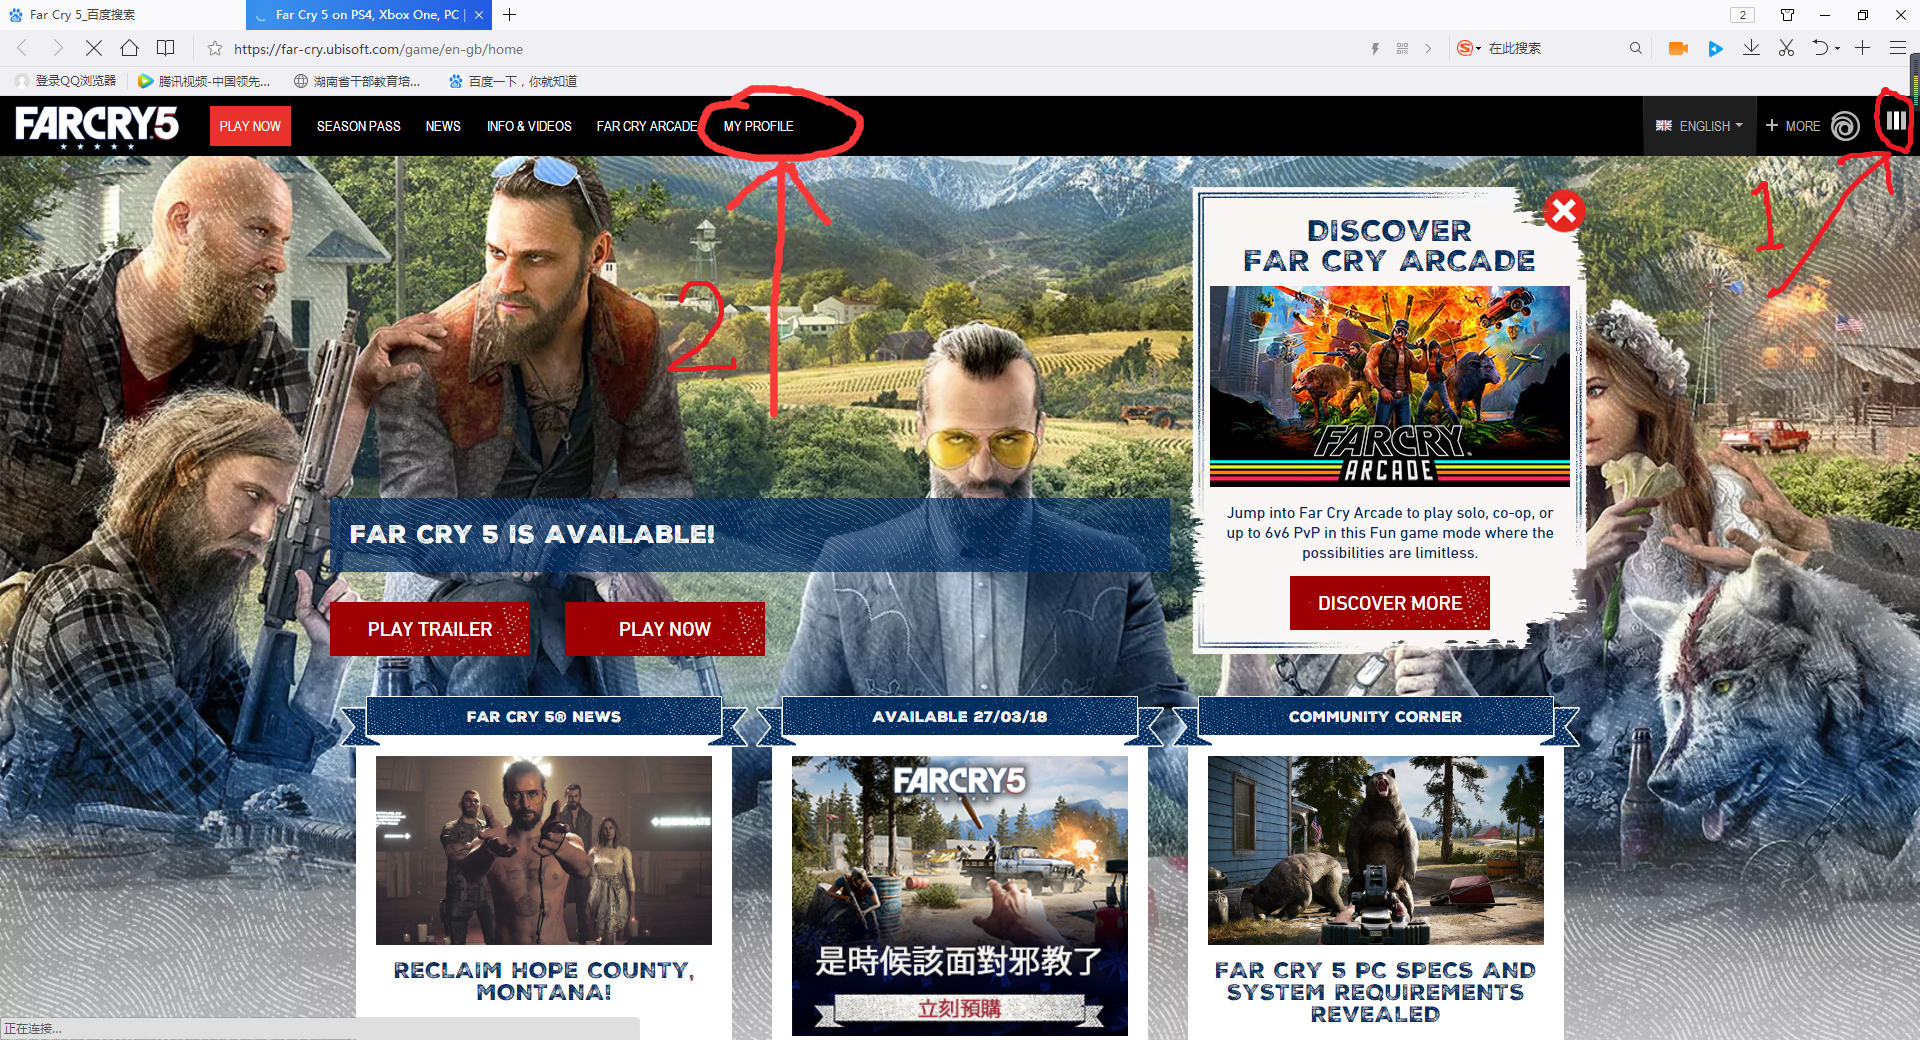Open the Tencent Video bookmark
This screenshot has width=1920, height=1040.
click(x=204, y=81)
